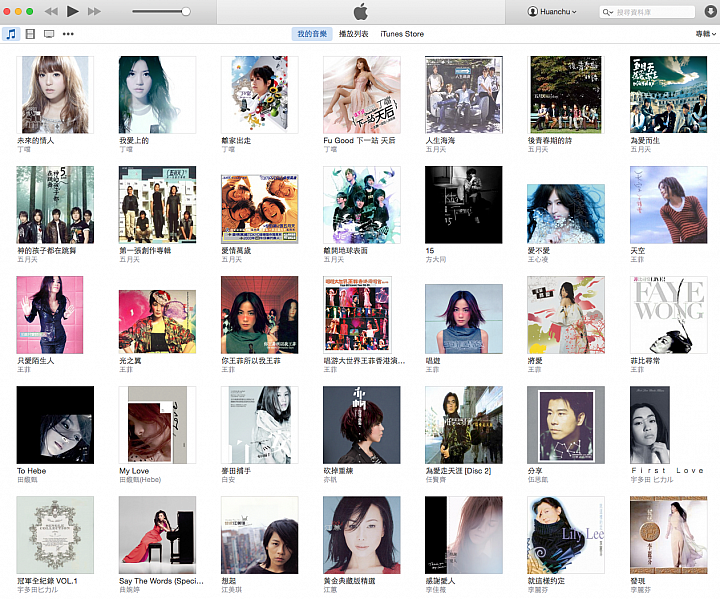Click the artist name 宇多田 ヒカル under First Love

click(x=652, y=480)
